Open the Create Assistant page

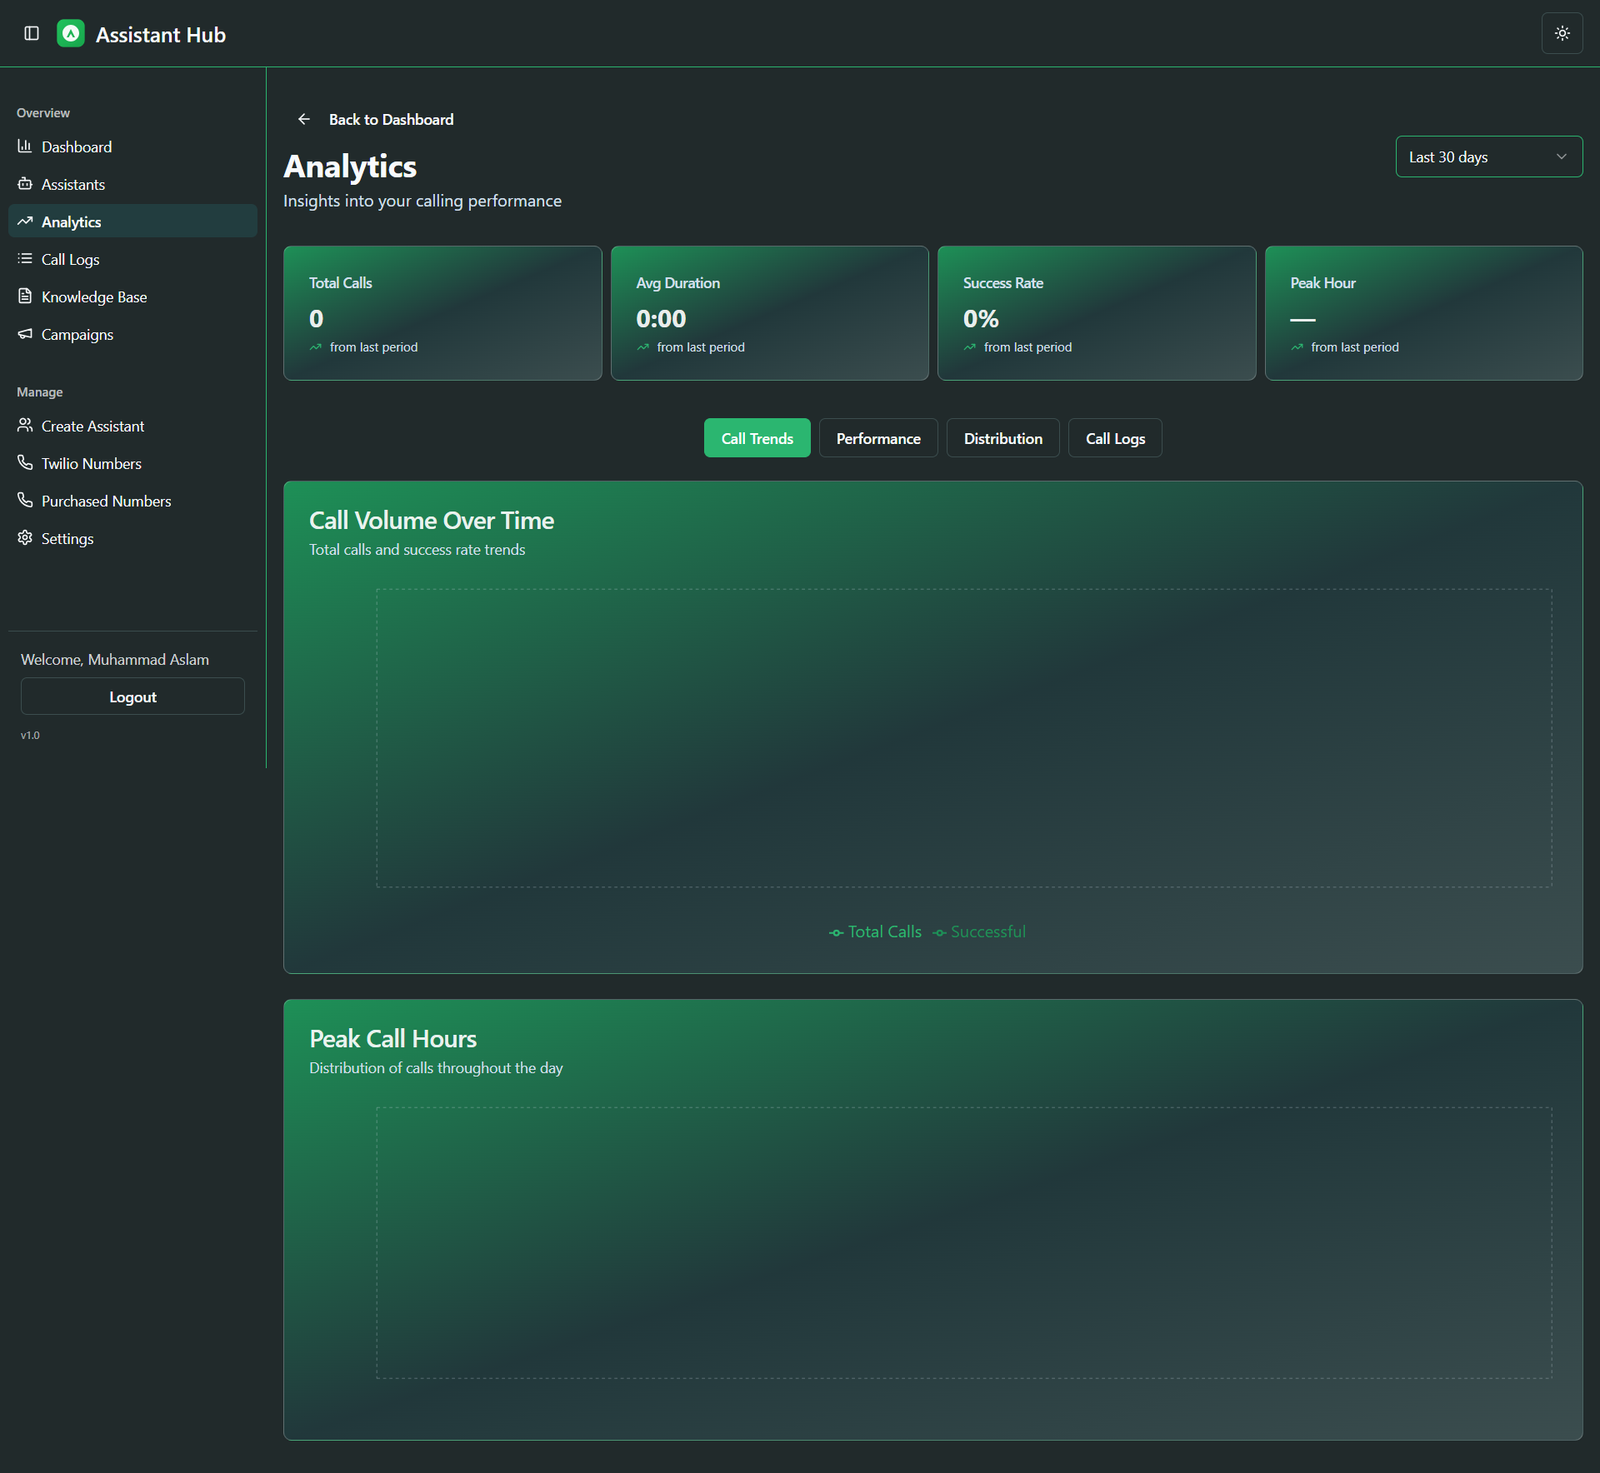click(92, 426)
